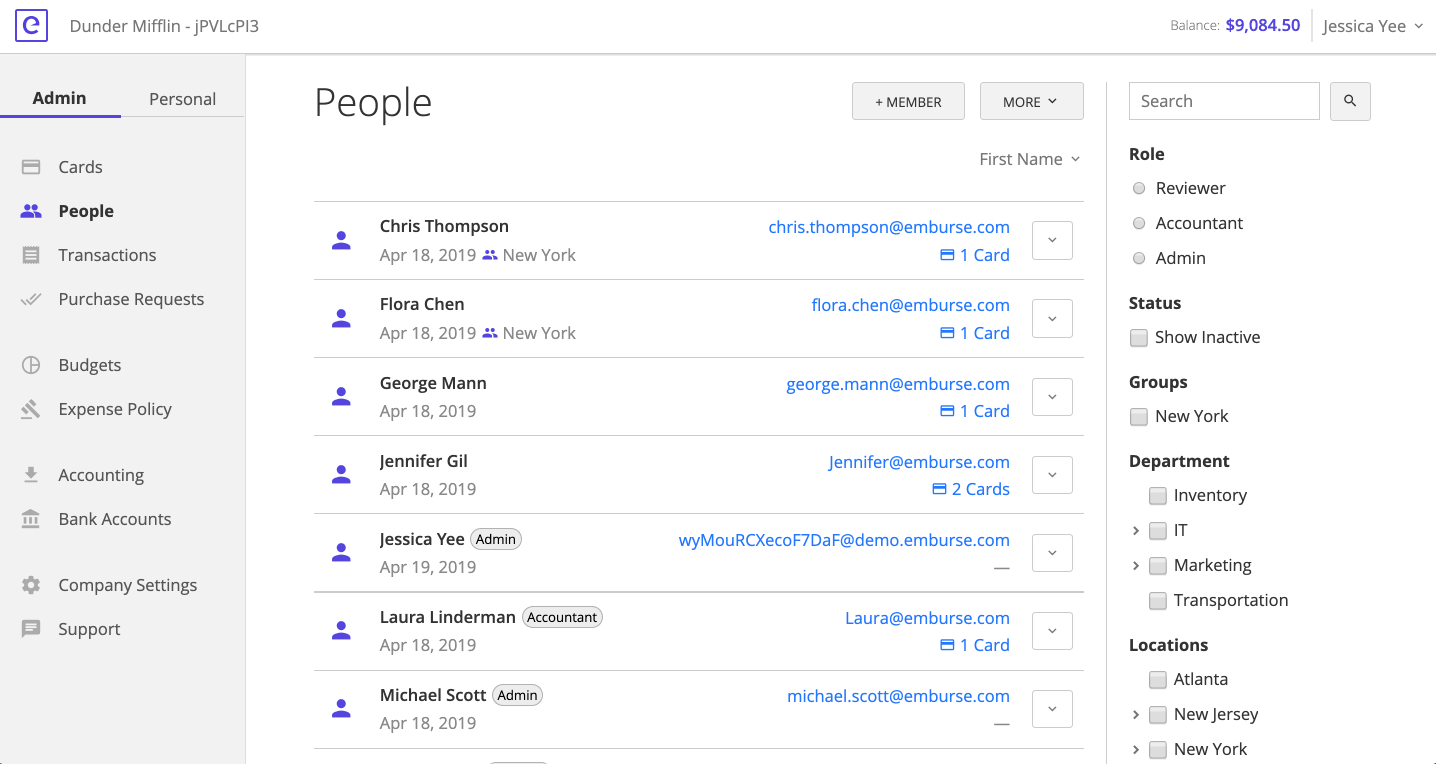Click the magnifier search button
This screenshot has width=1436, height=764.
1350,101
